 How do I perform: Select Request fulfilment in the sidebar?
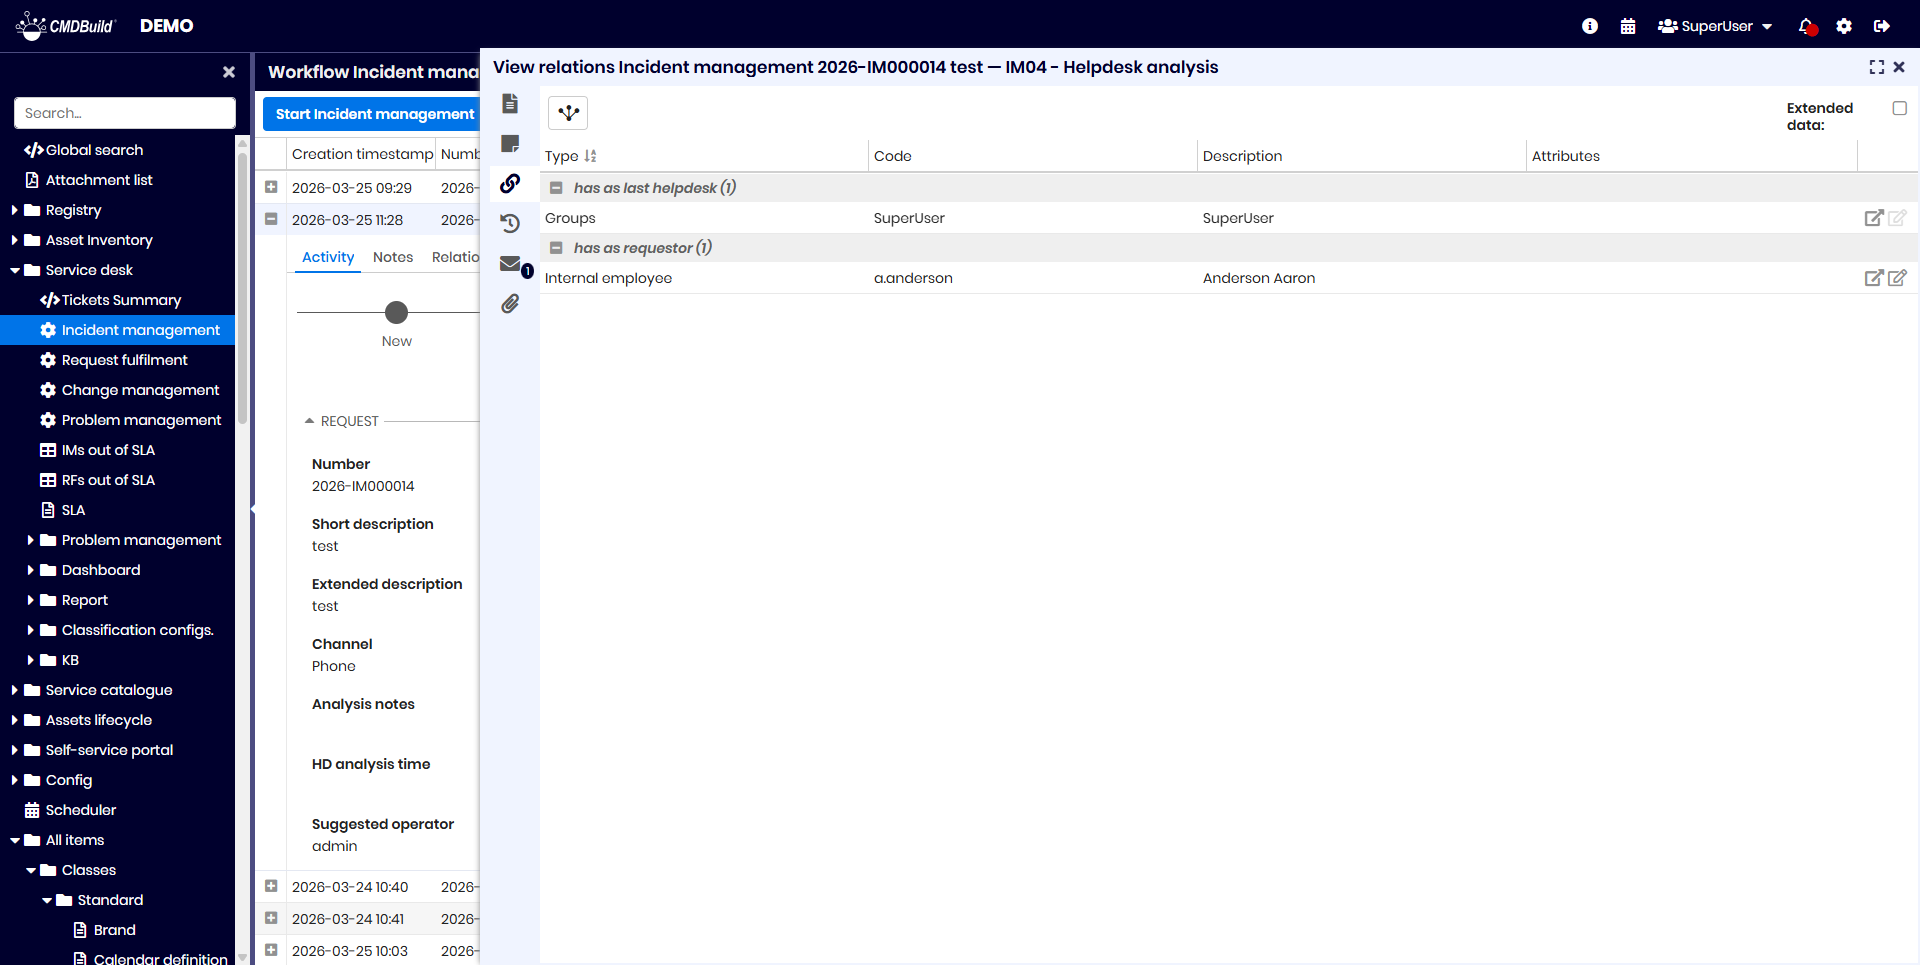[124, 360]
